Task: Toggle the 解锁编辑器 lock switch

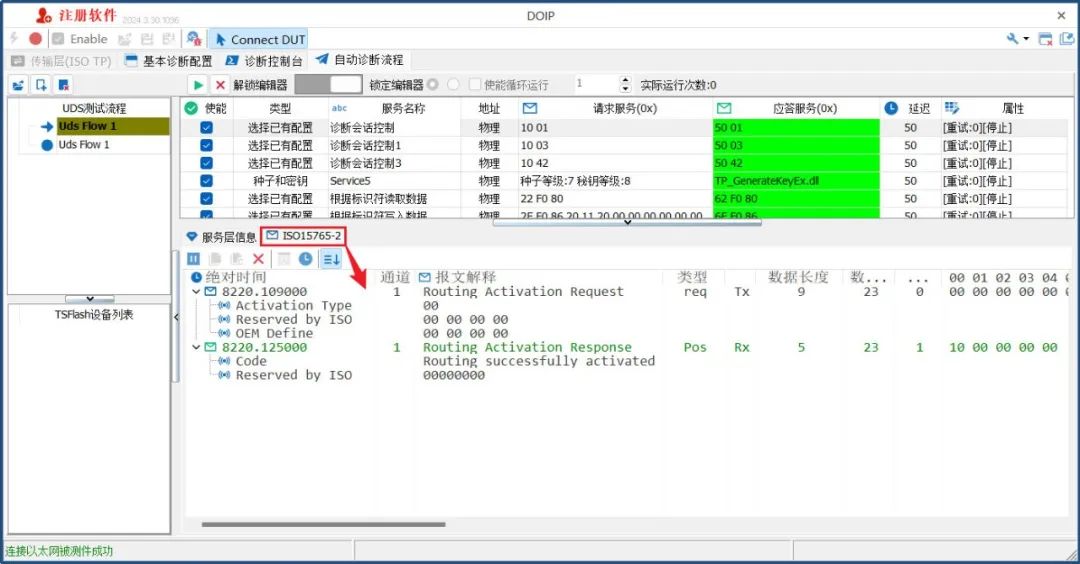Action: pos(329,85)
